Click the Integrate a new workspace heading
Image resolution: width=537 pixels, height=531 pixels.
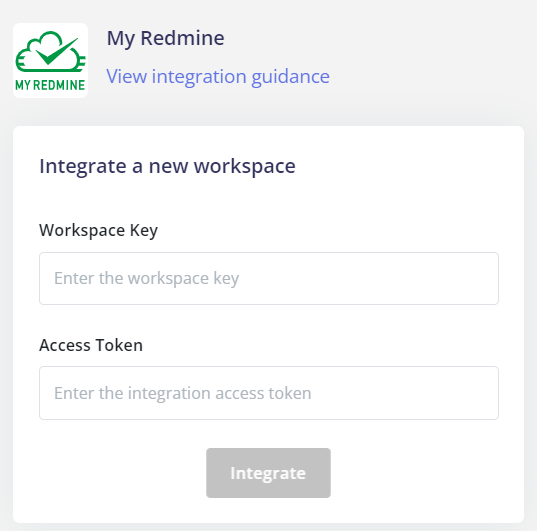[x=167, y=167]
